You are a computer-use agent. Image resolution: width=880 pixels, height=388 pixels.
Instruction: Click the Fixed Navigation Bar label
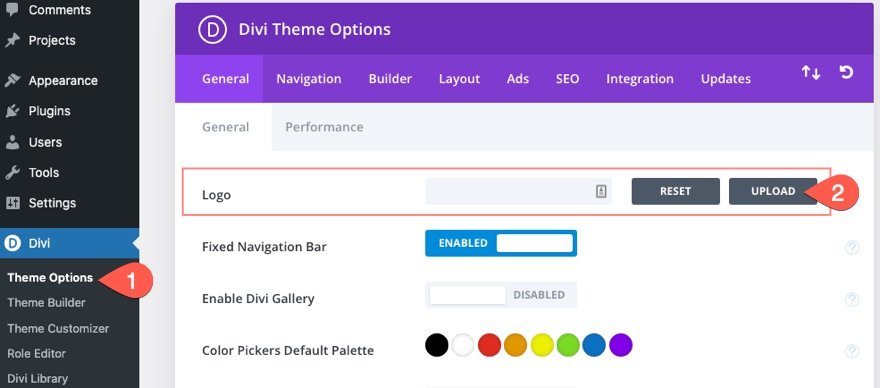(264, 247)
